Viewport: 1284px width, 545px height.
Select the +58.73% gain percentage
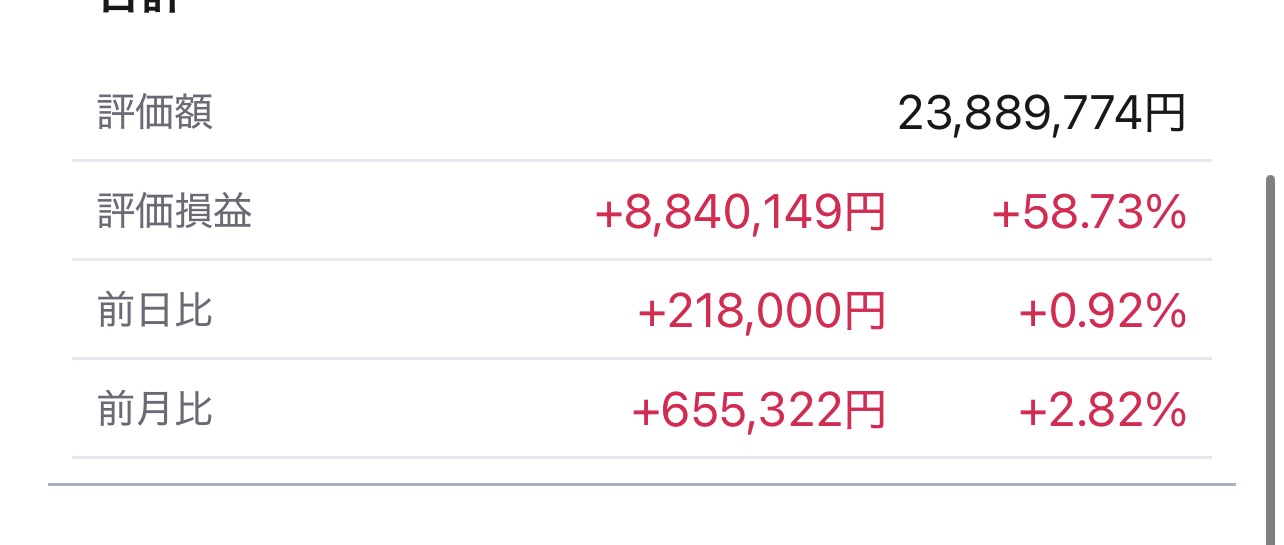coord(1088,213)
